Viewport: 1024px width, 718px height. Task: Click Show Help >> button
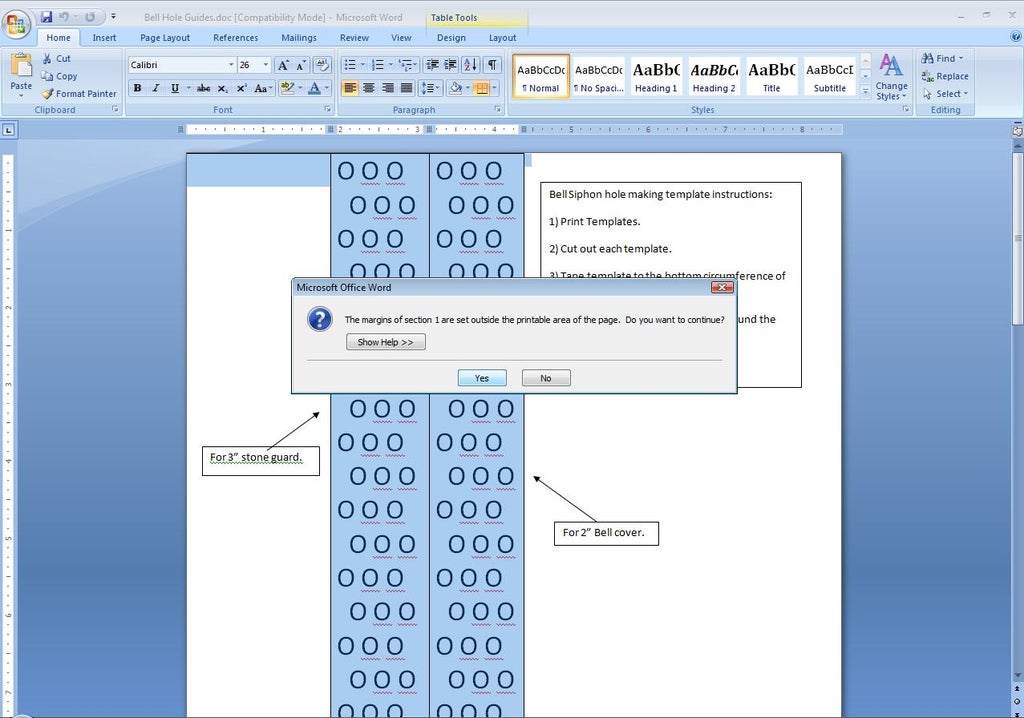click(x=385, y=342)
